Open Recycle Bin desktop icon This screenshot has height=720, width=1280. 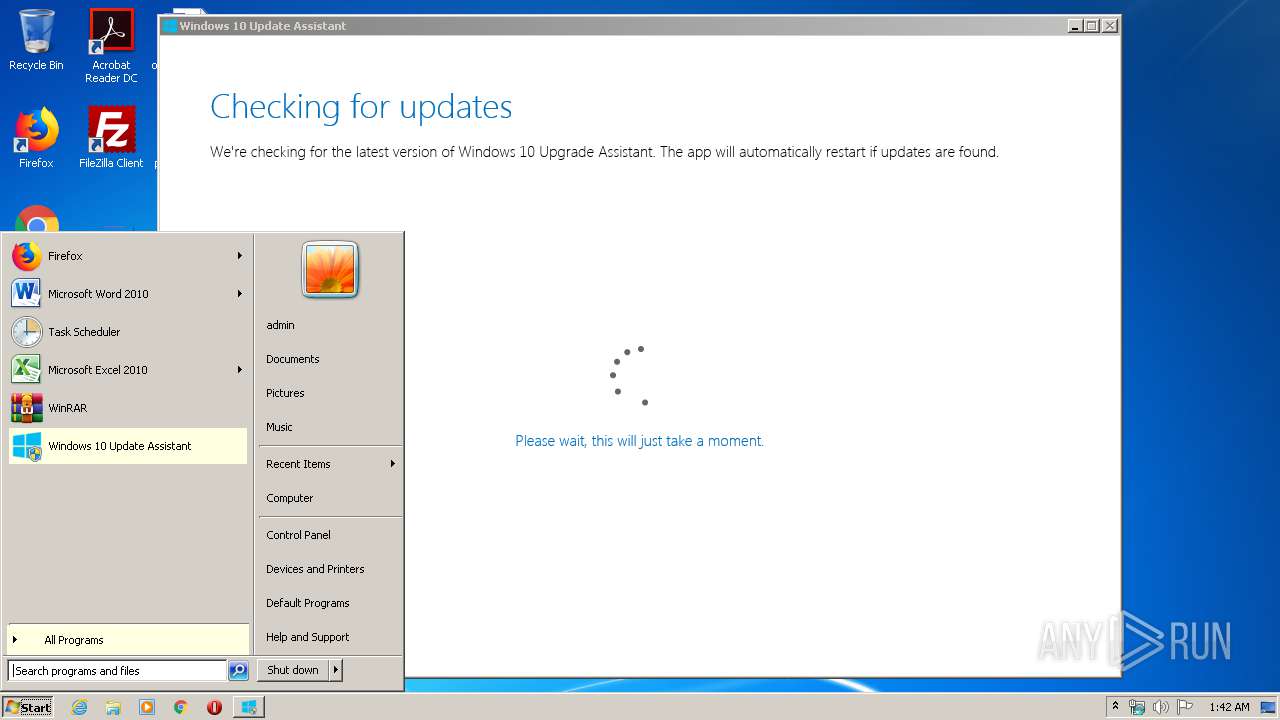coord(36,40)
